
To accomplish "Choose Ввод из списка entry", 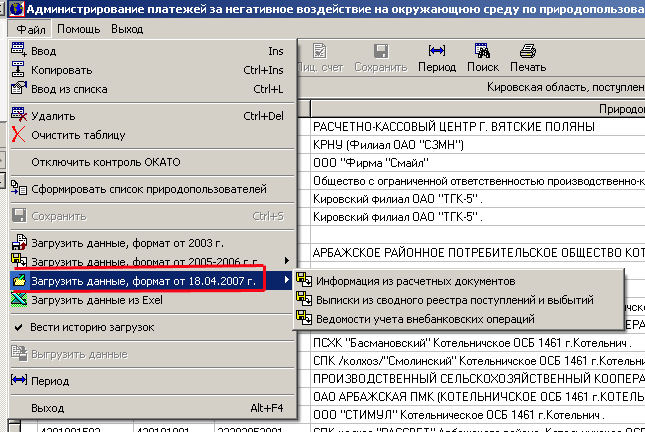I will click(x=69, y=89).
